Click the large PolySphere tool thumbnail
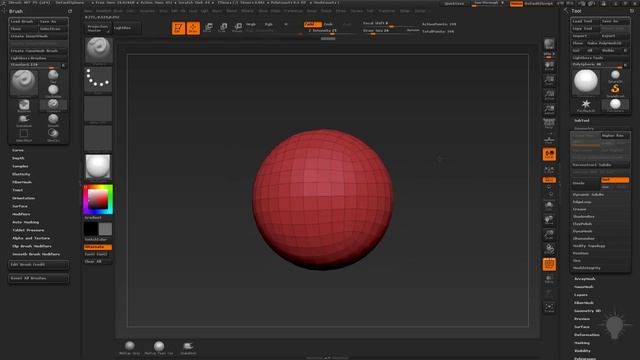This screenshot has width=640, height=360. [x=586, y=82]
